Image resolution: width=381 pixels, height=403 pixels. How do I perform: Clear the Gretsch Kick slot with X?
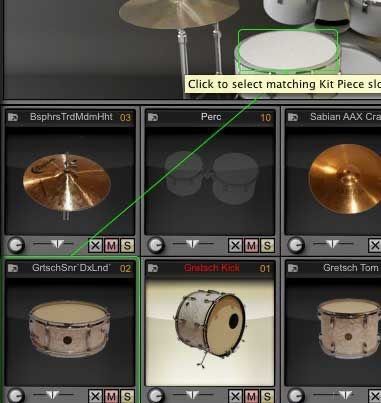click(235, 396)
